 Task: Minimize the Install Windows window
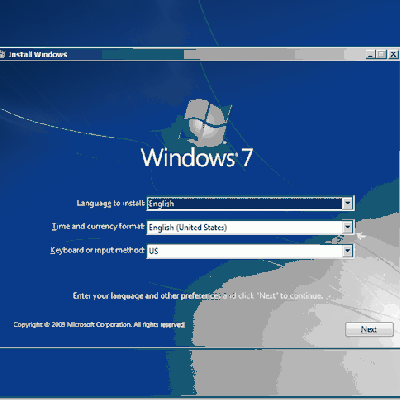tap(371, 54)
